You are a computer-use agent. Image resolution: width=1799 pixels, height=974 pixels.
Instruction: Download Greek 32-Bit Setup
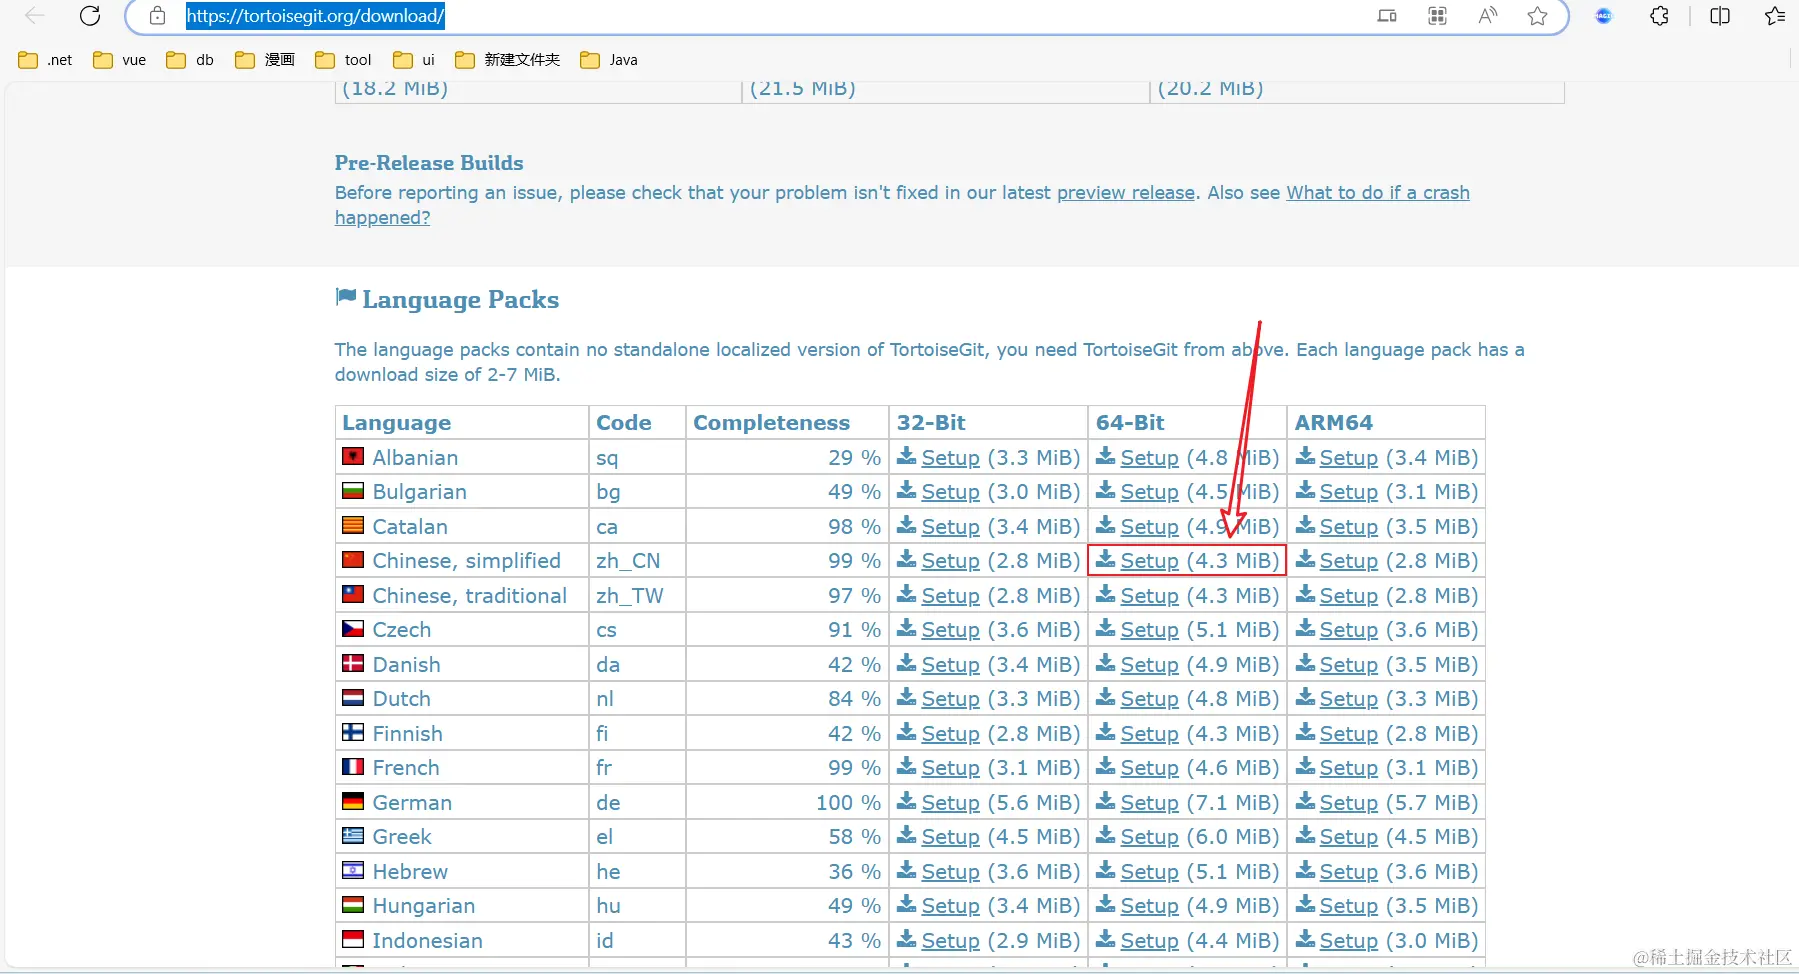pyautogui.click(x=951, y=837)
